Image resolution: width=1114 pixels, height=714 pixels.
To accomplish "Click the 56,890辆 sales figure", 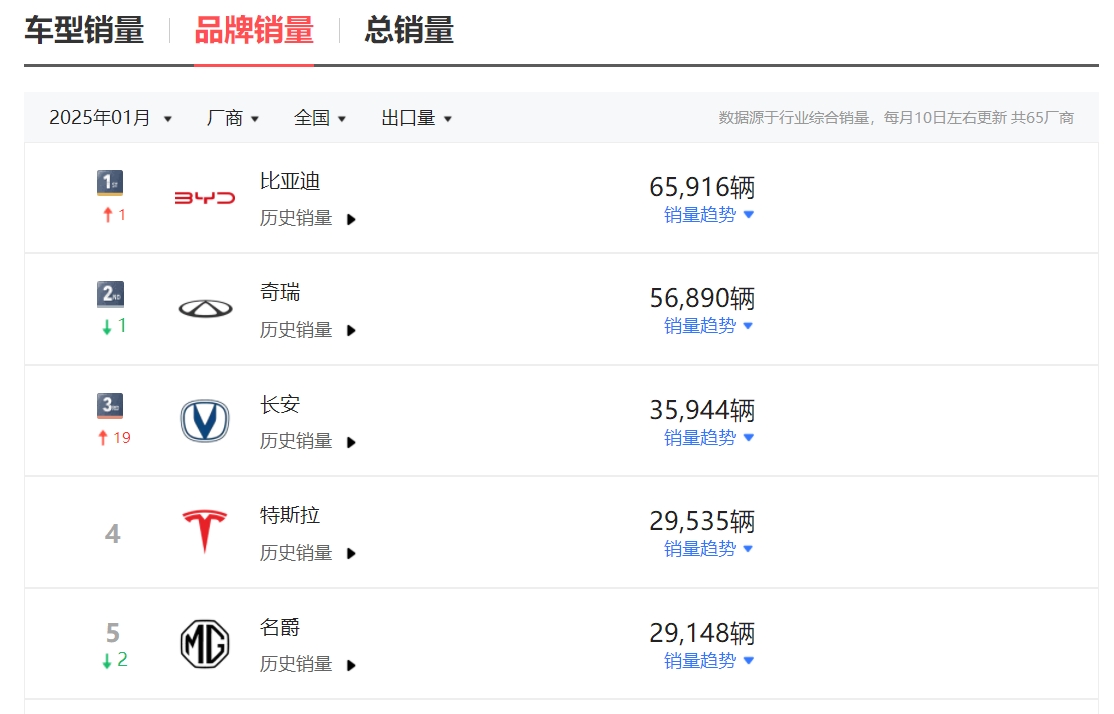I will click(x=702, y=298).
